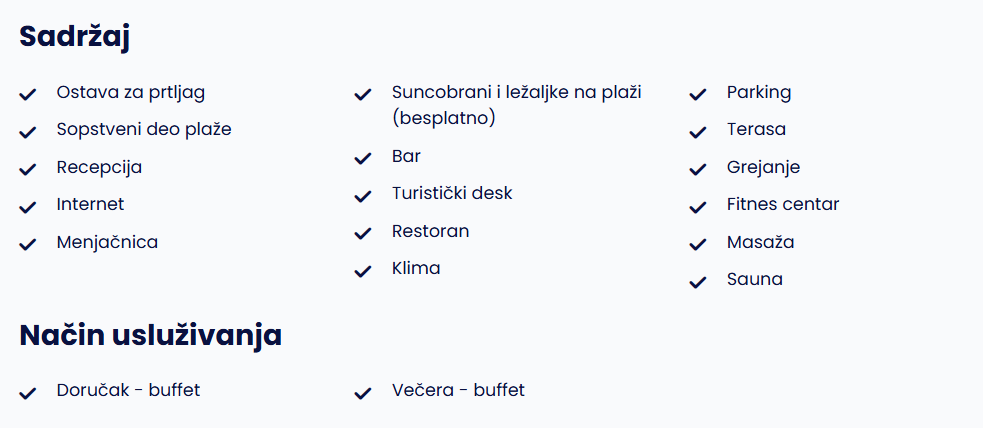Click the Masaža amenity label
Screen dimensions: 983x428
pos(760,242)
